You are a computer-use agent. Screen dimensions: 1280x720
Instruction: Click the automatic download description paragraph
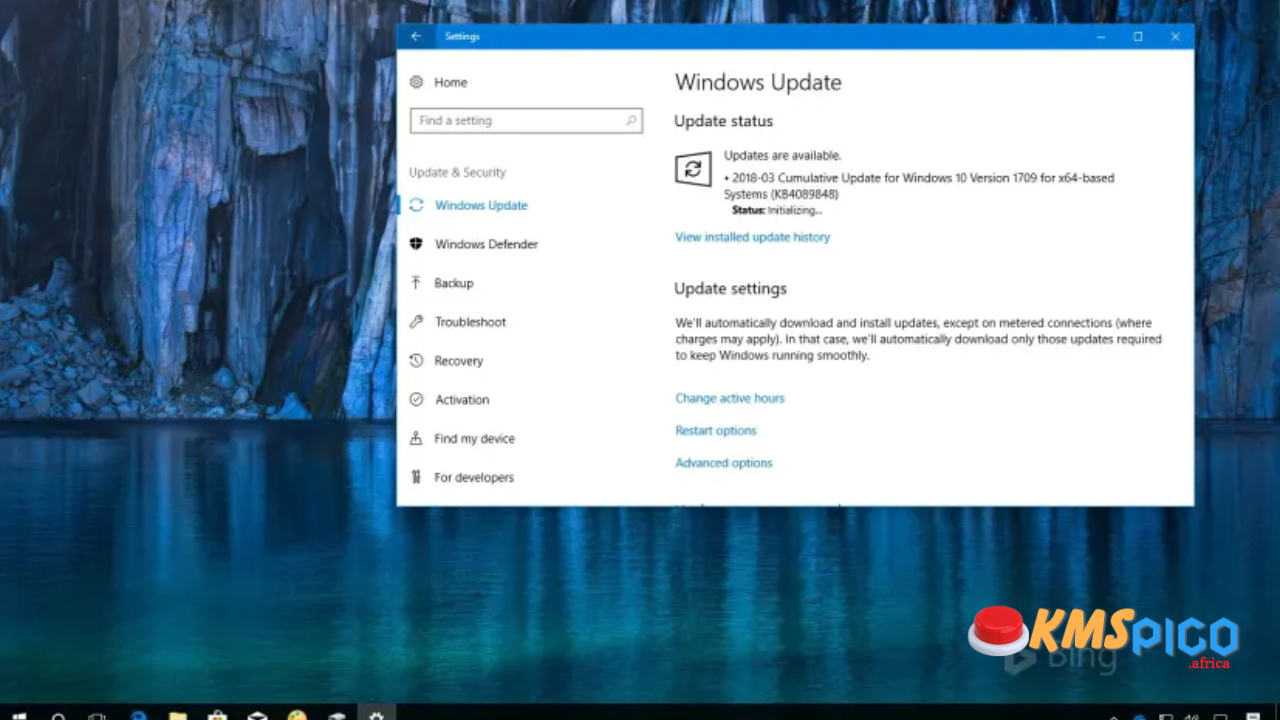coord(918,339)
